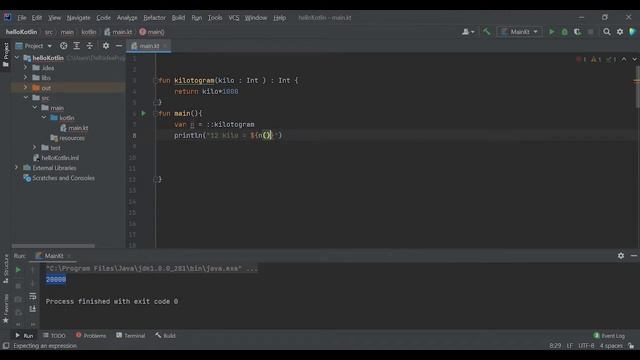Screen dimensions: 640x360
Task: Open Run panel settings gear
Action: coord(621,256)
